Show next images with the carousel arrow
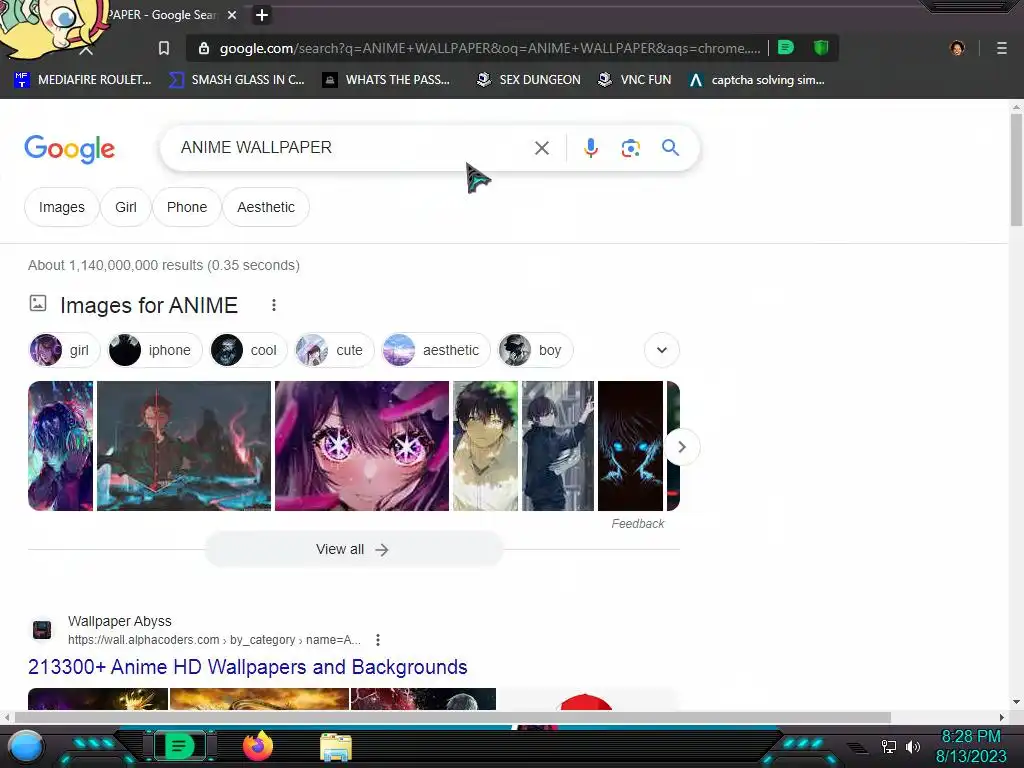 coord(682,447)
